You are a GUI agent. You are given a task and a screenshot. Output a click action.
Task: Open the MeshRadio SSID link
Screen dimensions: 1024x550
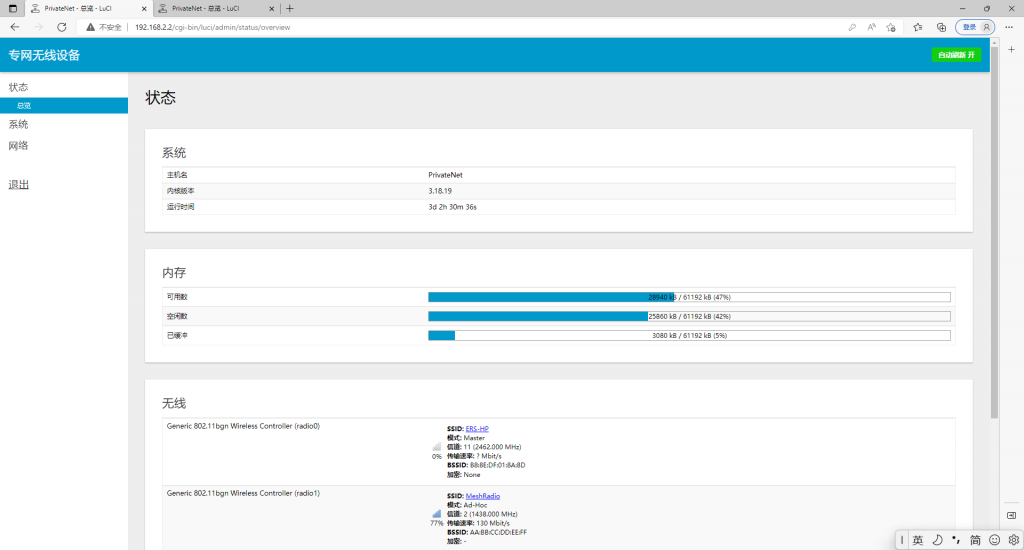click(x=483, y=496)
